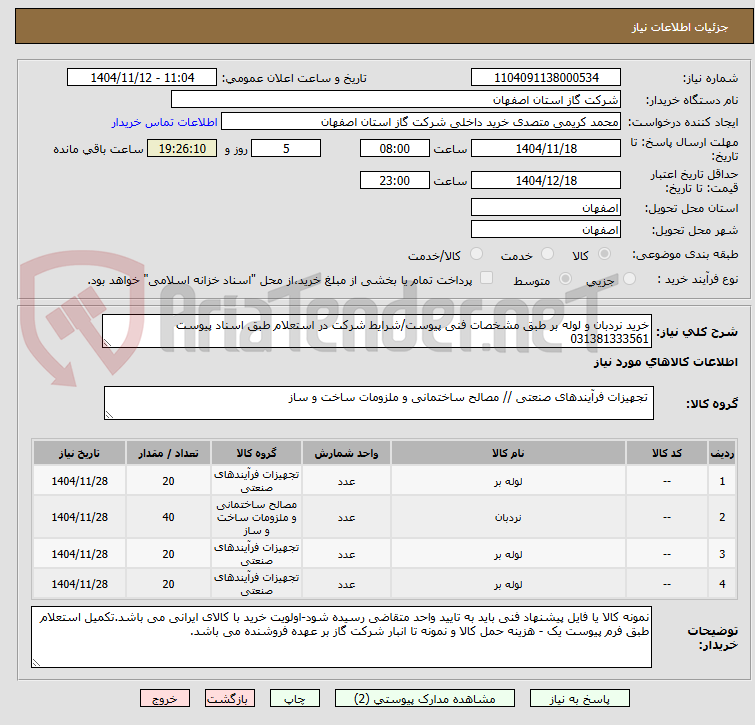Click the خروج exit button

coord(165,699)
